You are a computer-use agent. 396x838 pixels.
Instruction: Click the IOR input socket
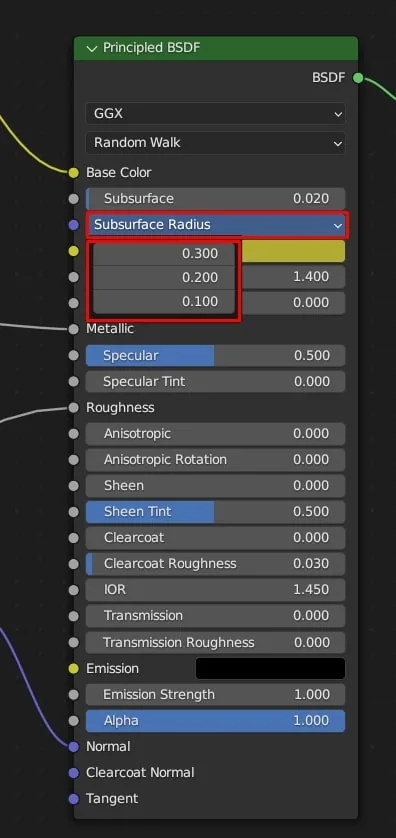(74, 590)
